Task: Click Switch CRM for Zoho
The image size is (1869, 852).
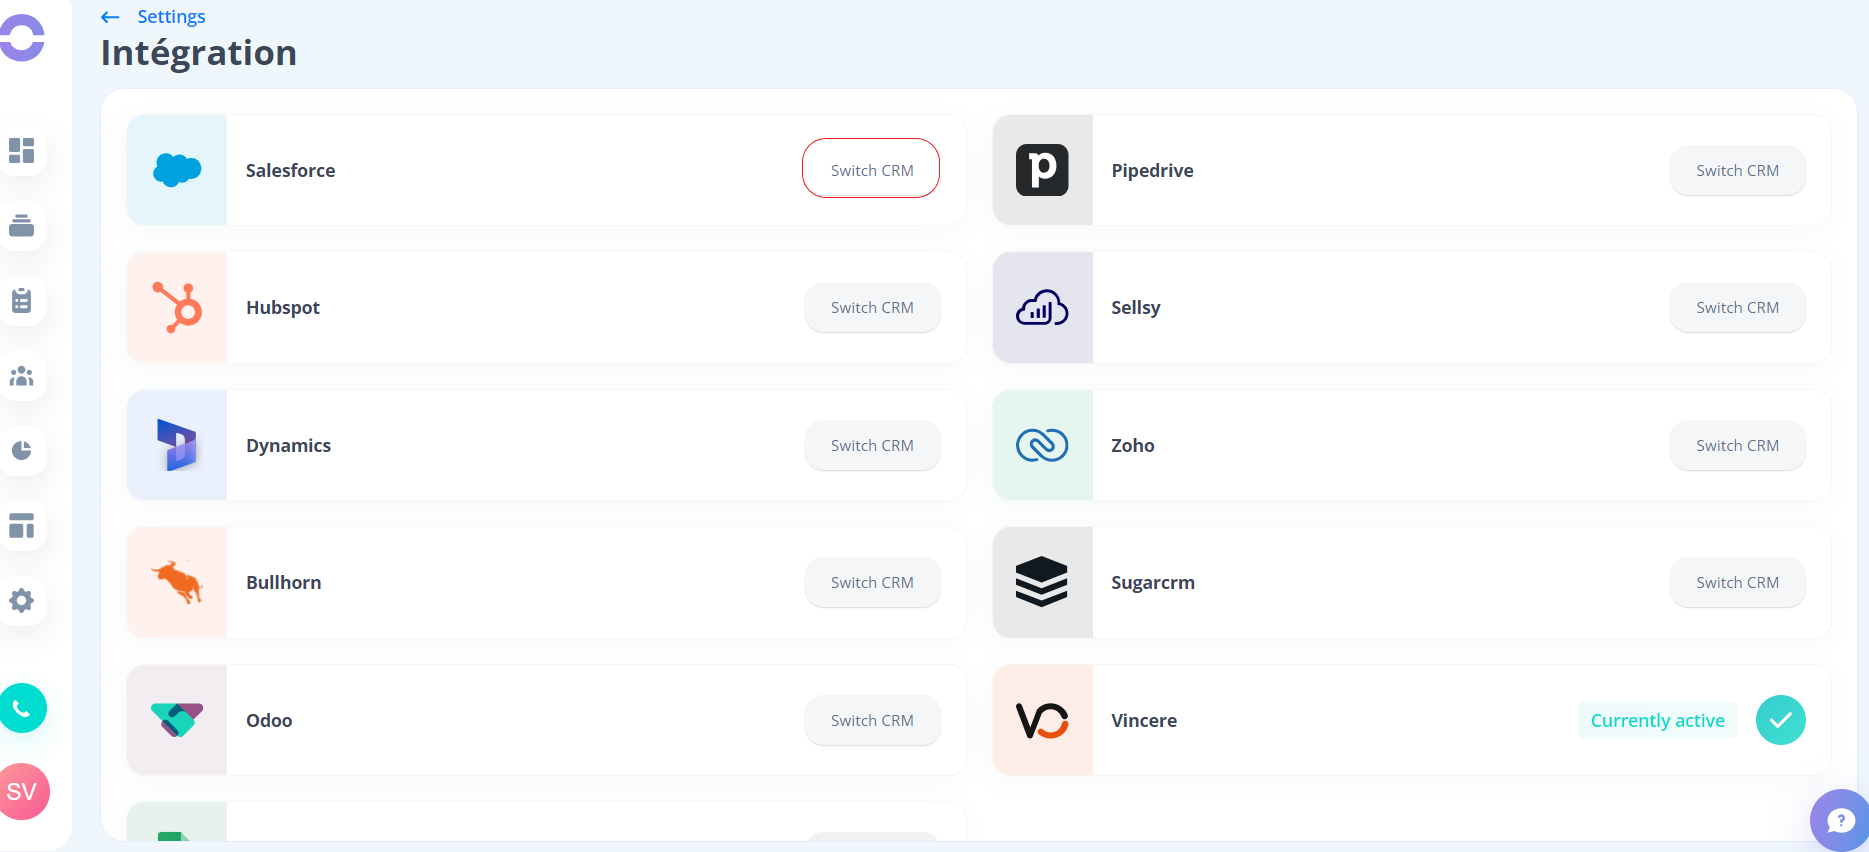Action: [1738, 445]
